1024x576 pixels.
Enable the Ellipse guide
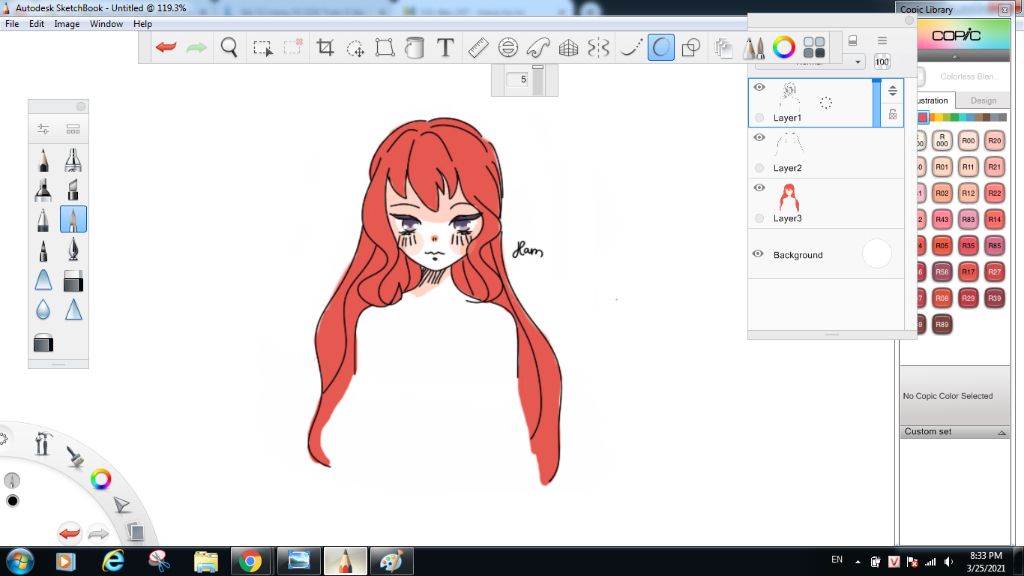pyautogui.click(x=507, y=47)
